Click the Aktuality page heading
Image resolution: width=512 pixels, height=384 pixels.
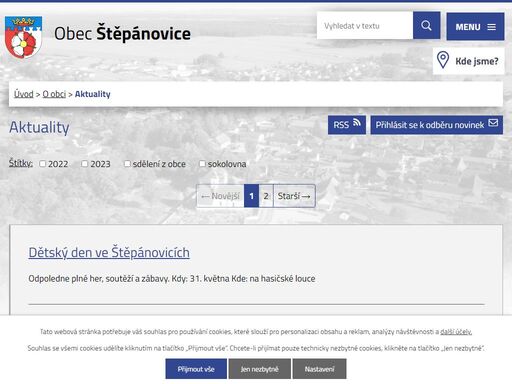tap(39, 127)
